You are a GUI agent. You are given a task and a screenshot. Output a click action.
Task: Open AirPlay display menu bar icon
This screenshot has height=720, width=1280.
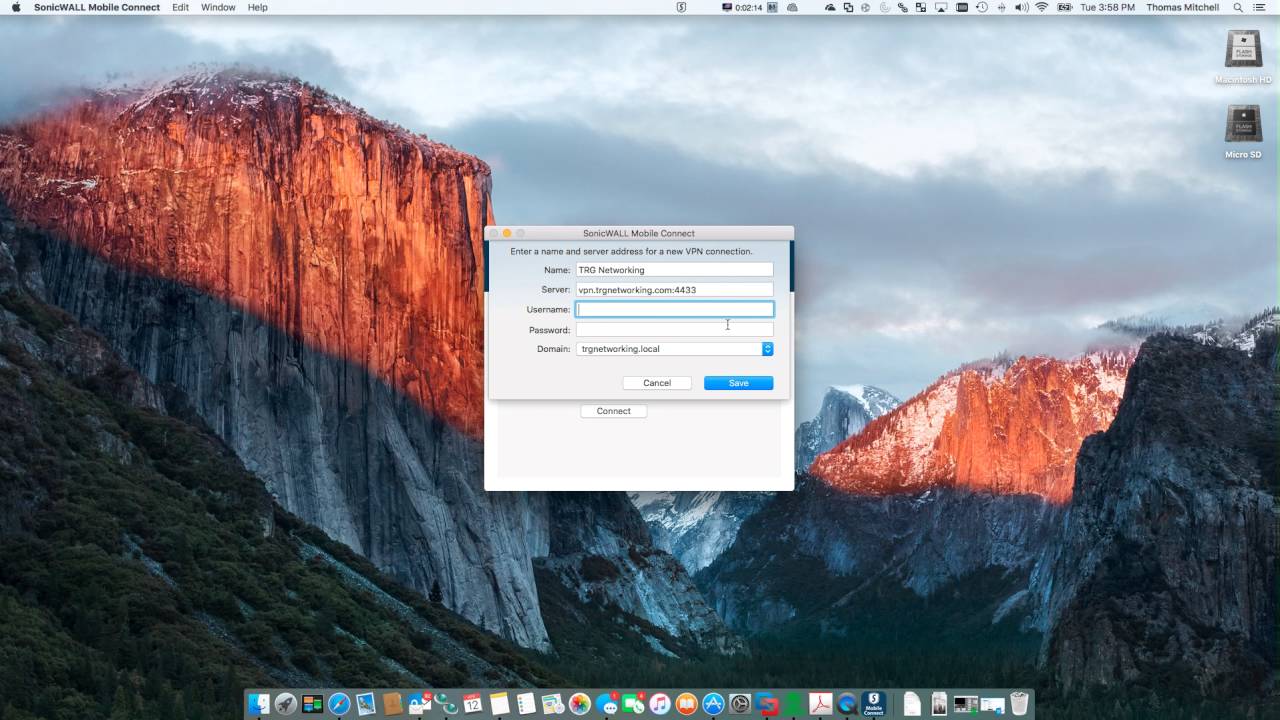tap(940, 7)
